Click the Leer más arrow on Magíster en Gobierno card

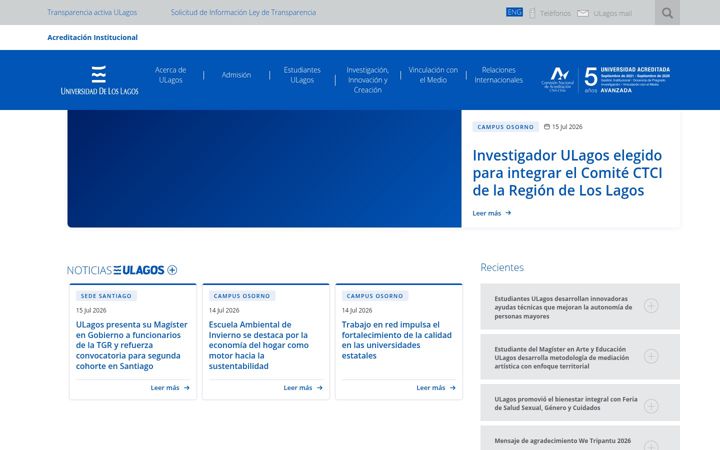186,388
